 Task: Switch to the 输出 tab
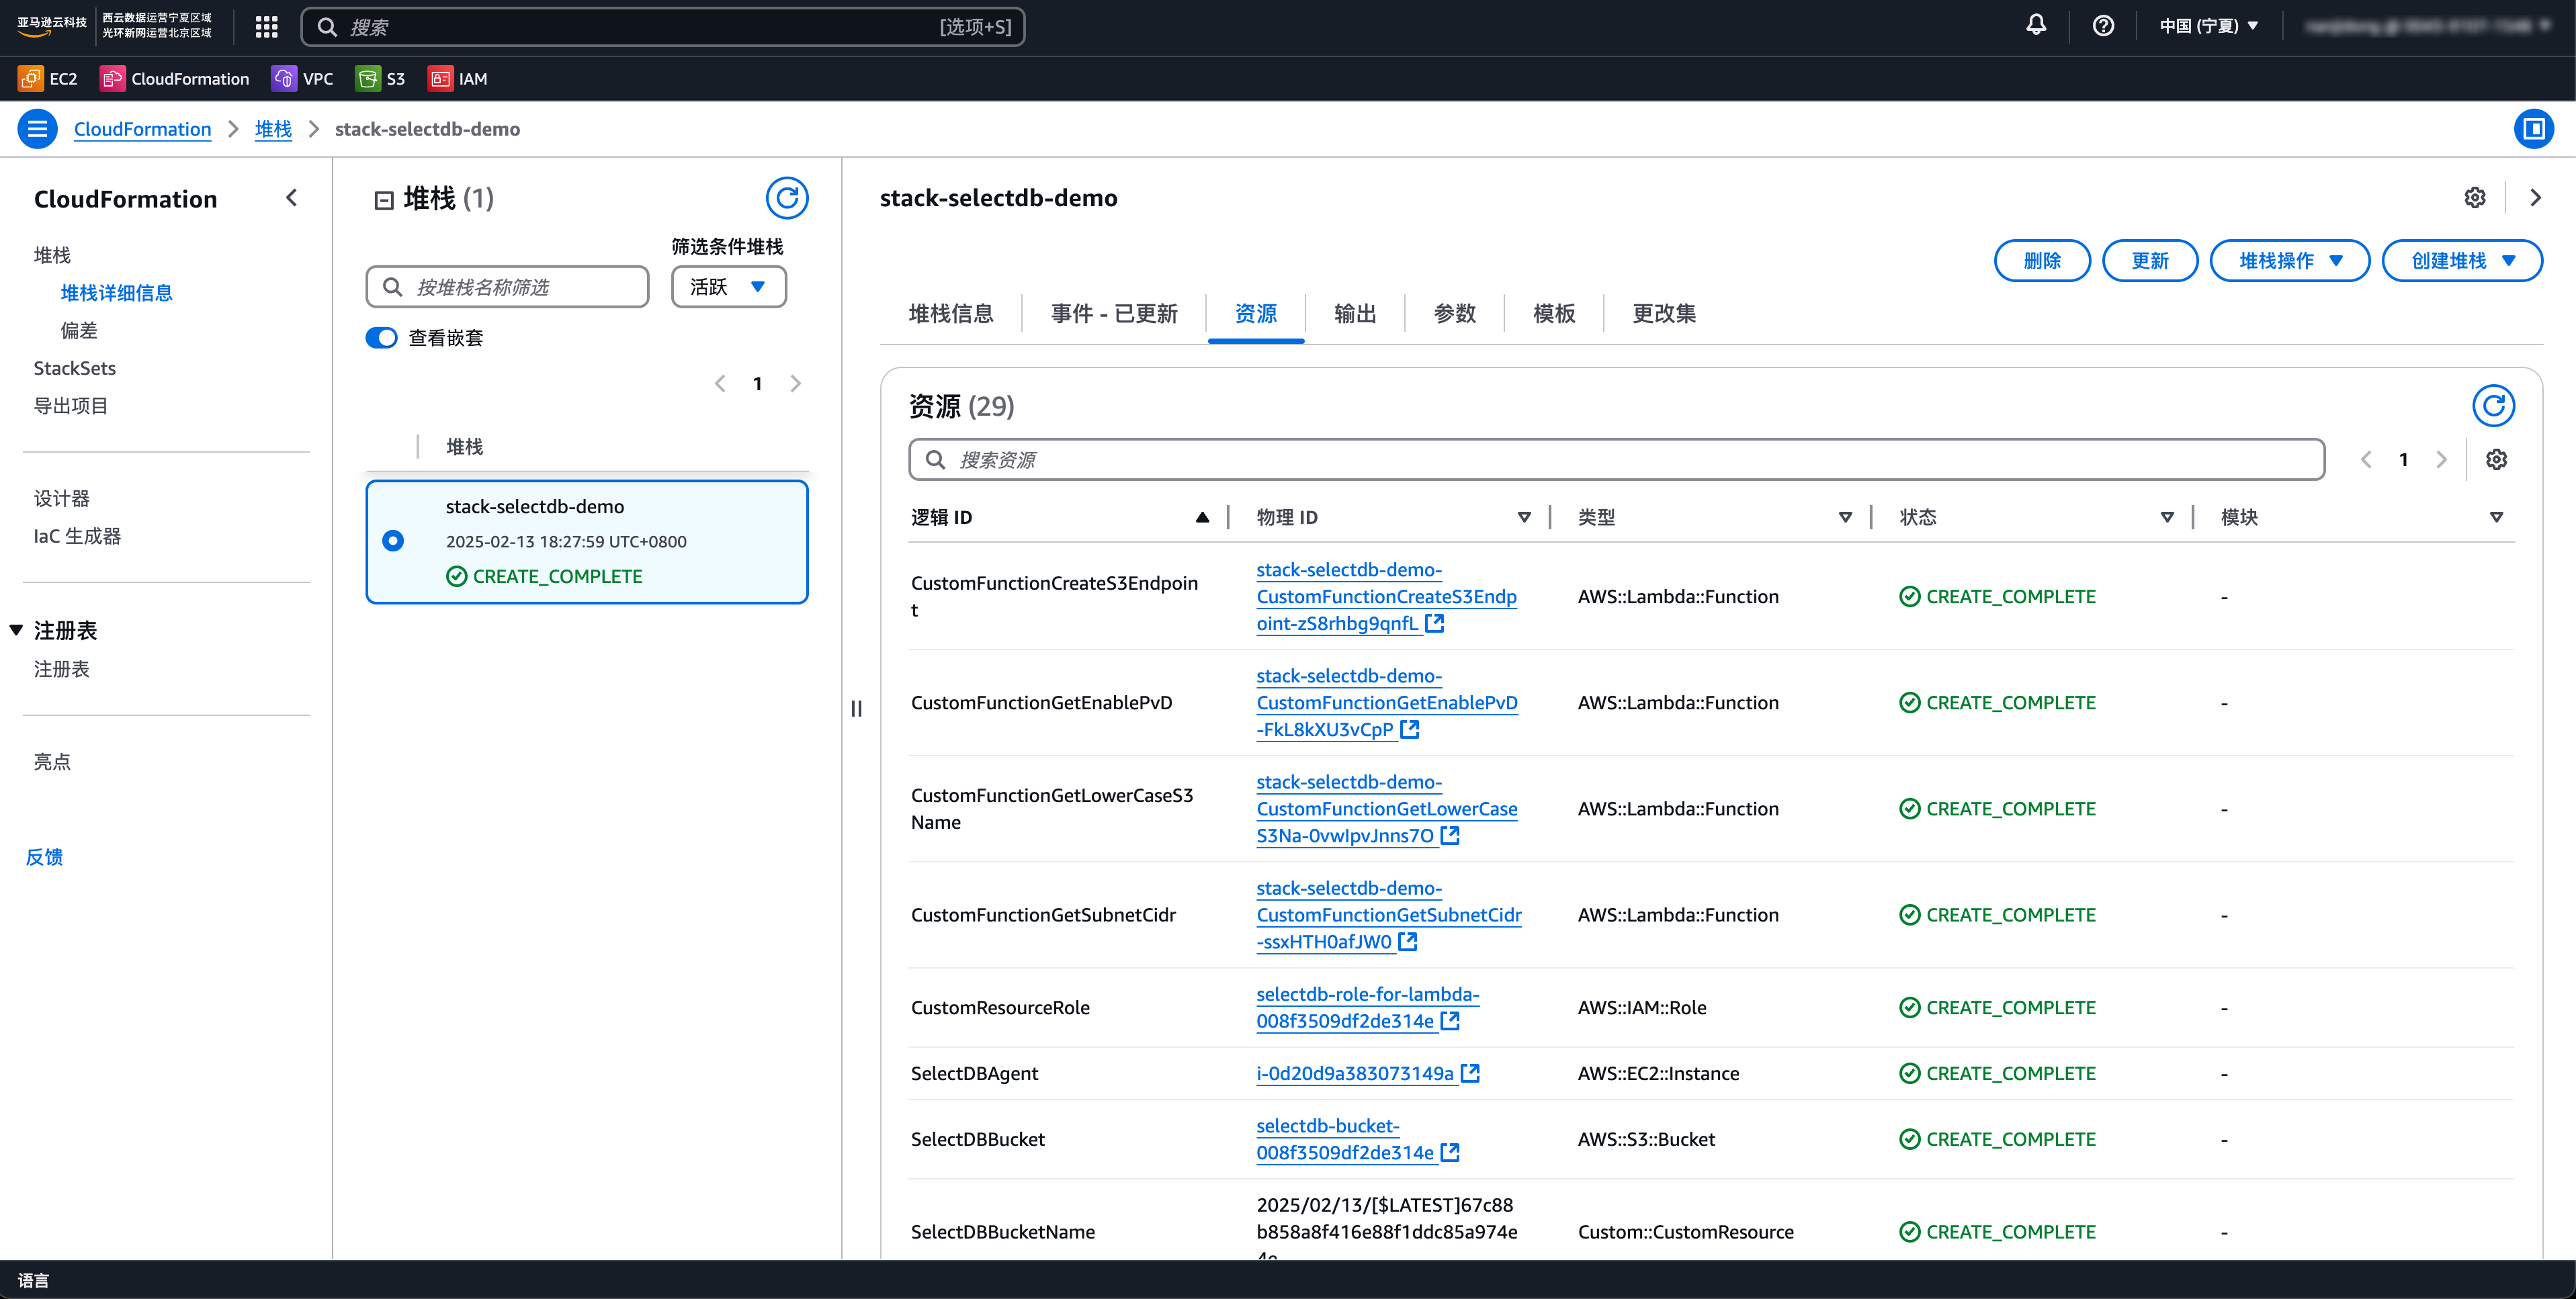pyautogui.click(x=1355, y=314)
